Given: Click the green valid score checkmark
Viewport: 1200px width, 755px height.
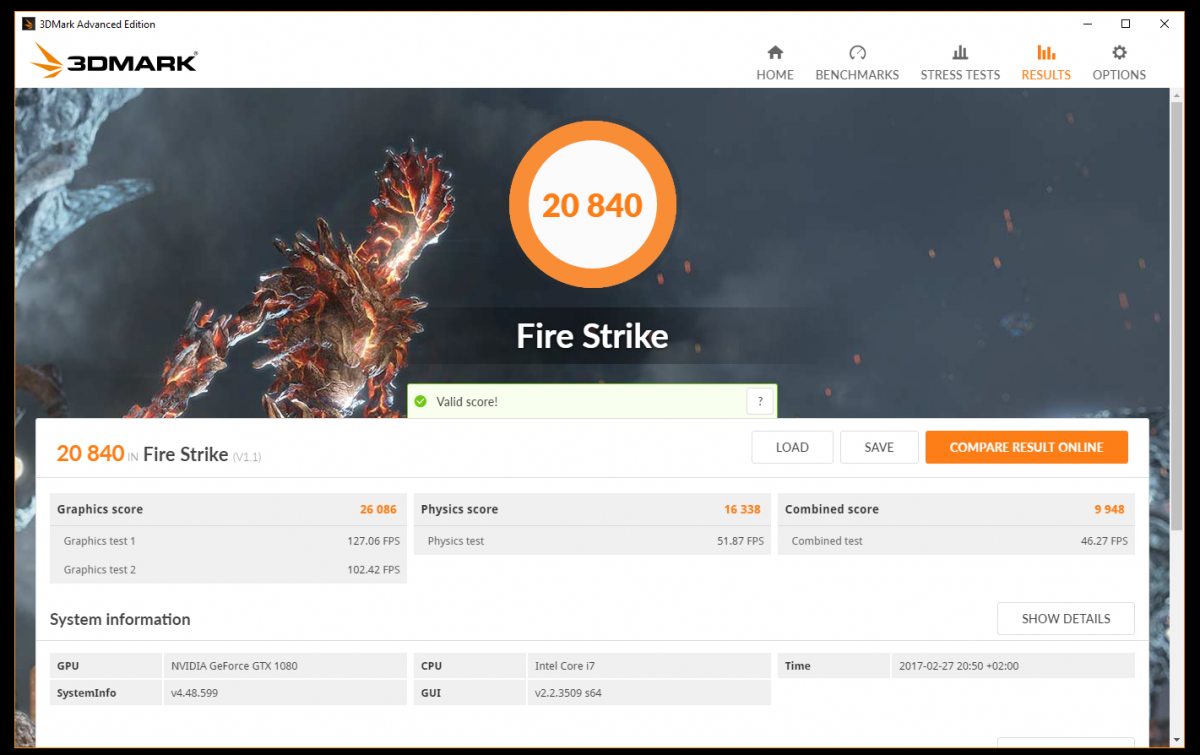Looking at the screenshot, I should (421, 402).
